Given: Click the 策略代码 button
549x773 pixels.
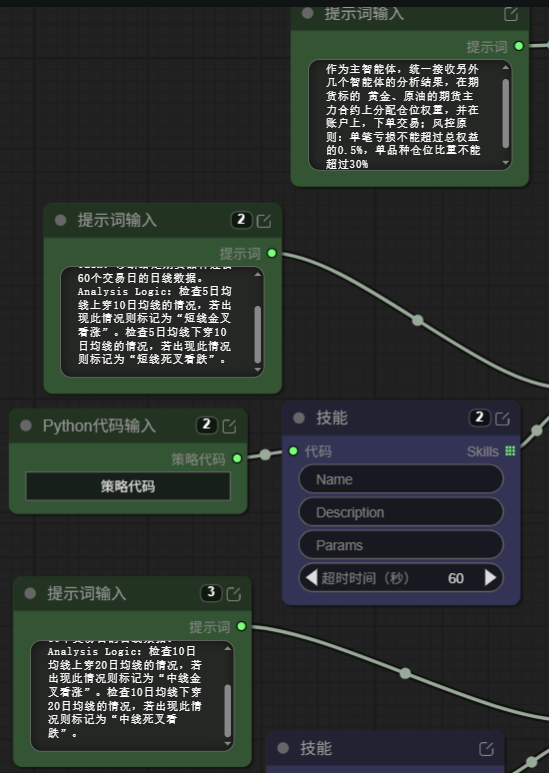Looking at the screenshot, I should pyautogui.click(x=128, y=487).
